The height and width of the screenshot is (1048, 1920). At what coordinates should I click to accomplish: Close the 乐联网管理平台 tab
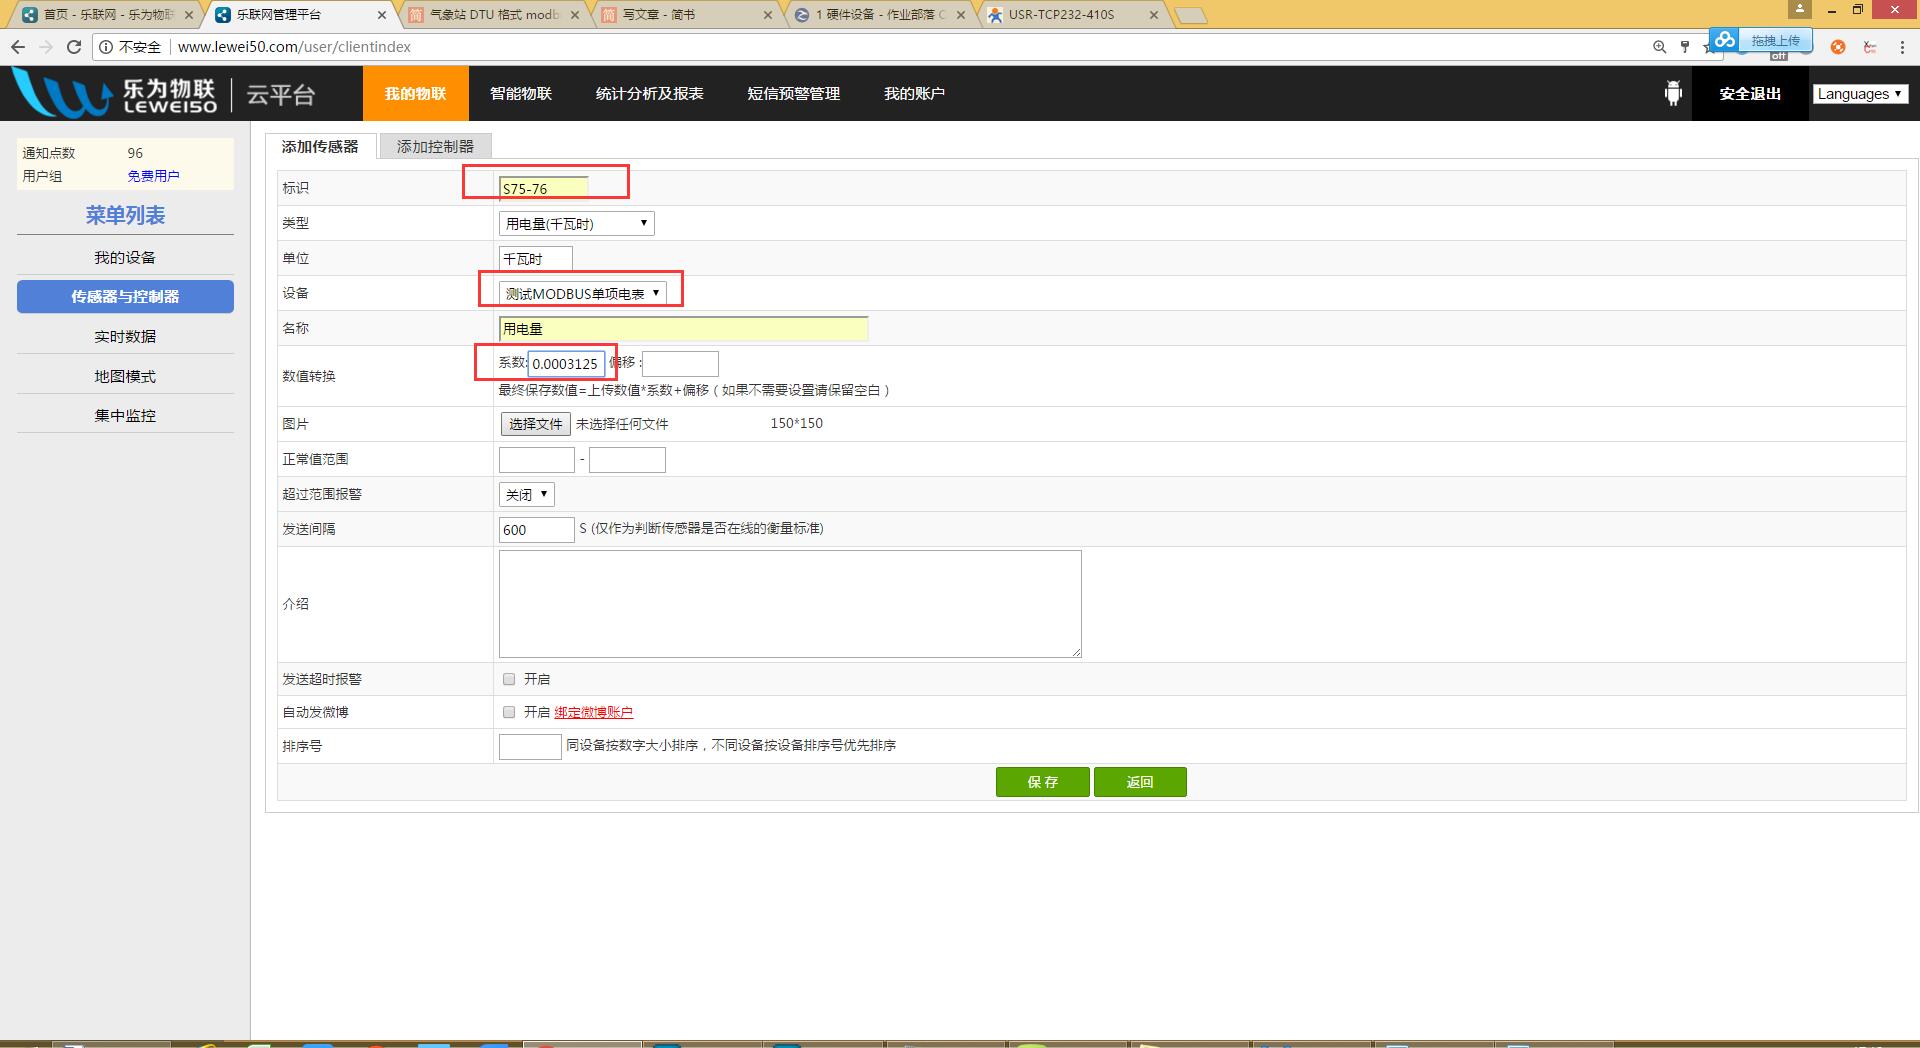click(x=382, y=15)
